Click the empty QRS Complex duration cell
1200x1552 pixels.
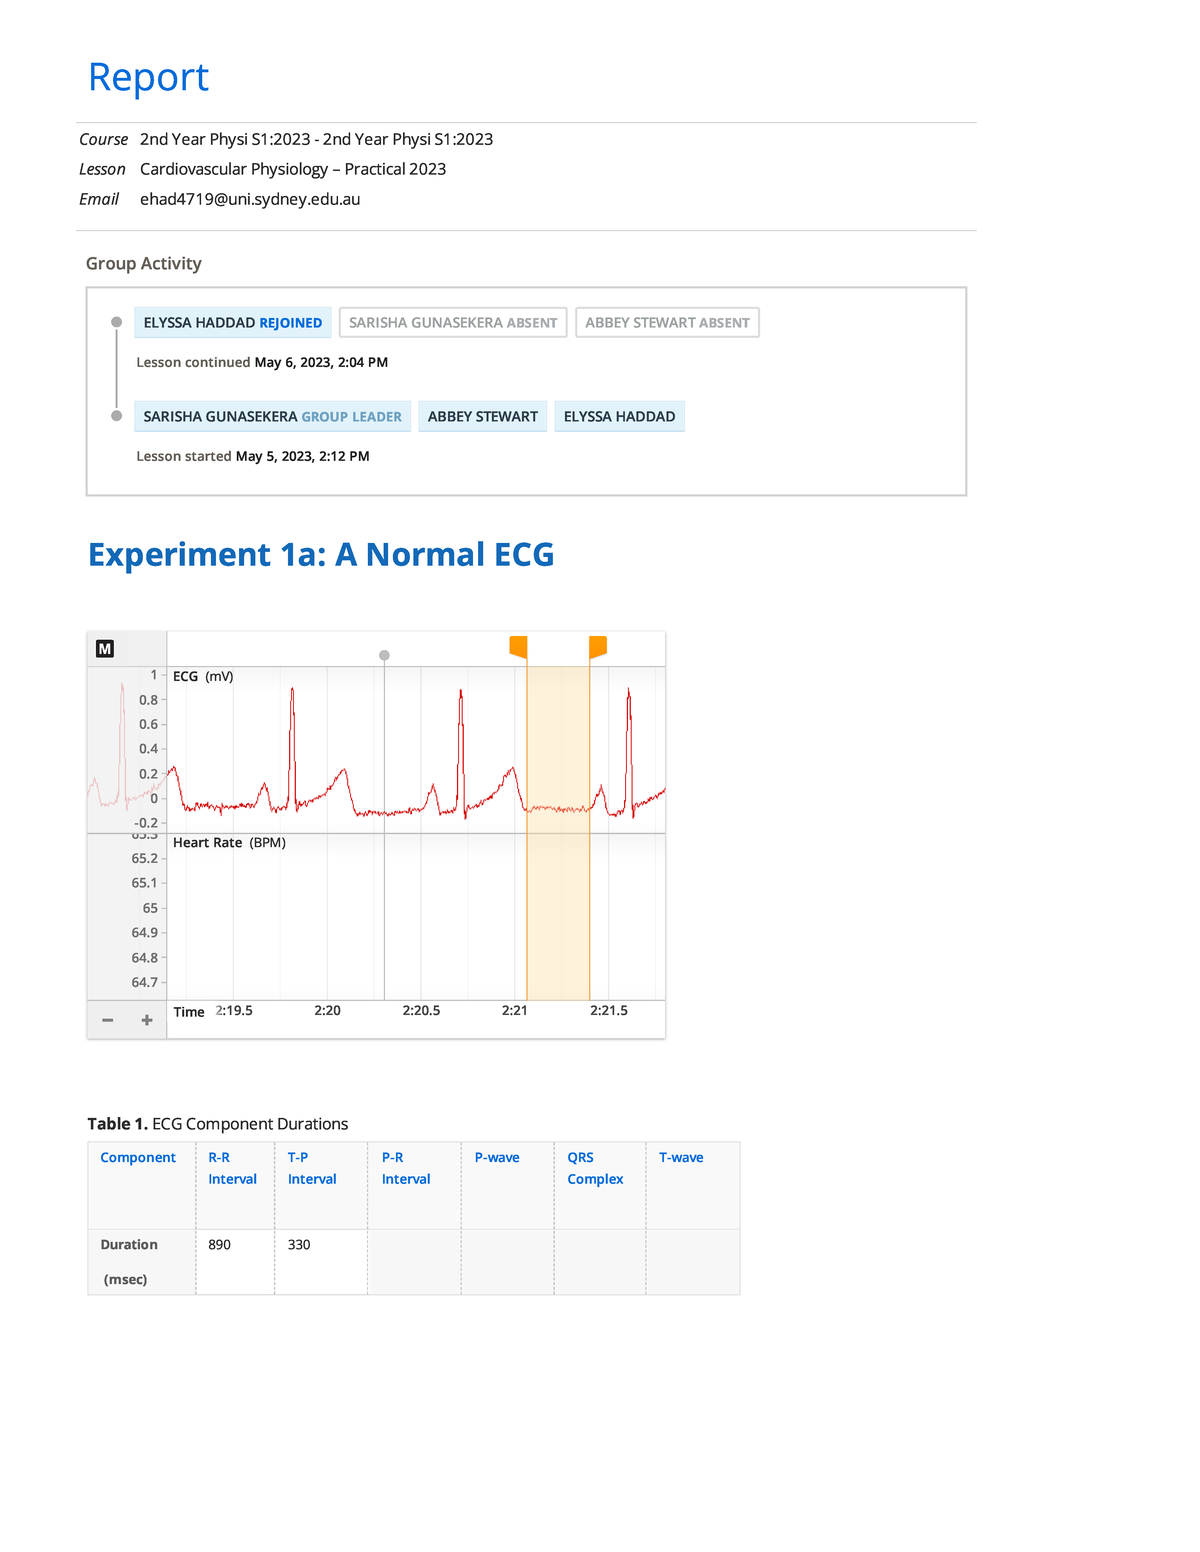(600, 1262)
